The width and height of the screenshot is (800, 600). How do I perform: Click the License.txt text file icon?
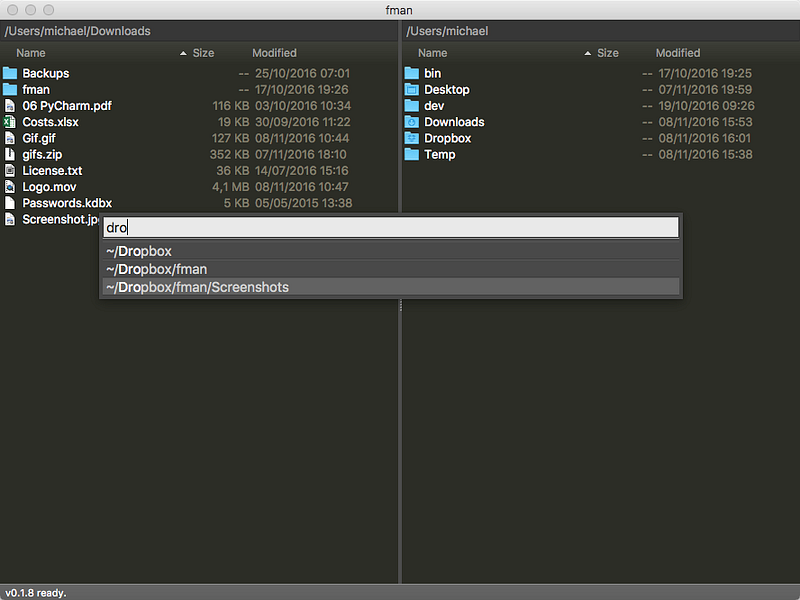[x=10, y=171]
